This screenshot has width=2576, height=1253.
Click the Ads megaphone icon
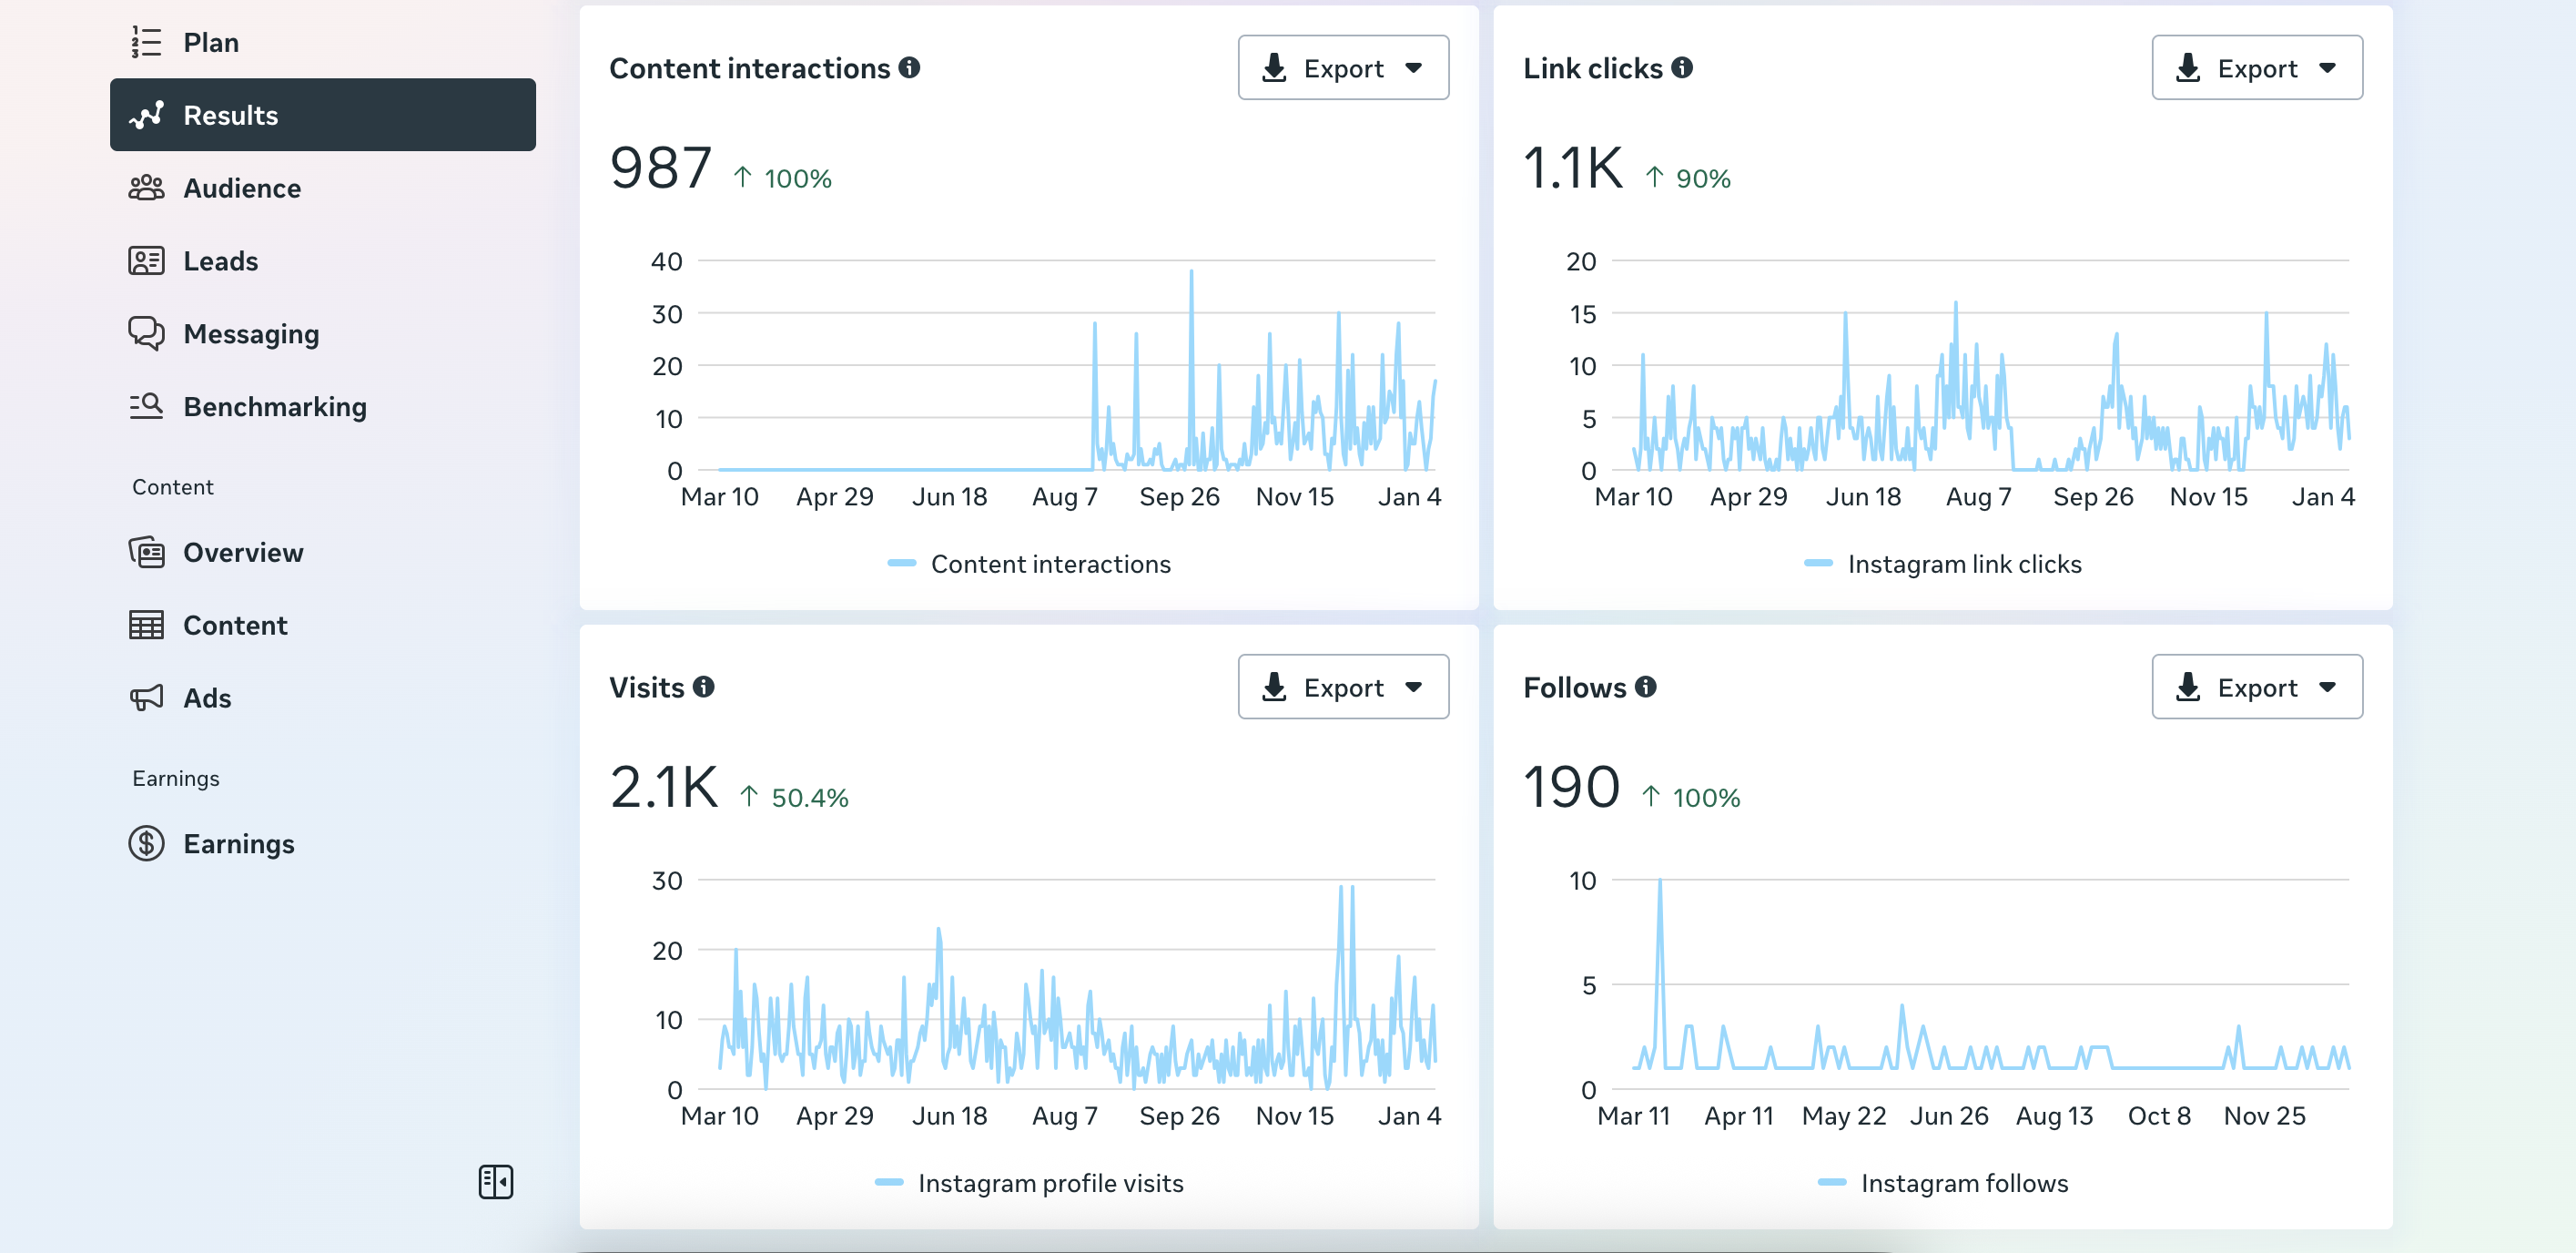point(147,698)
